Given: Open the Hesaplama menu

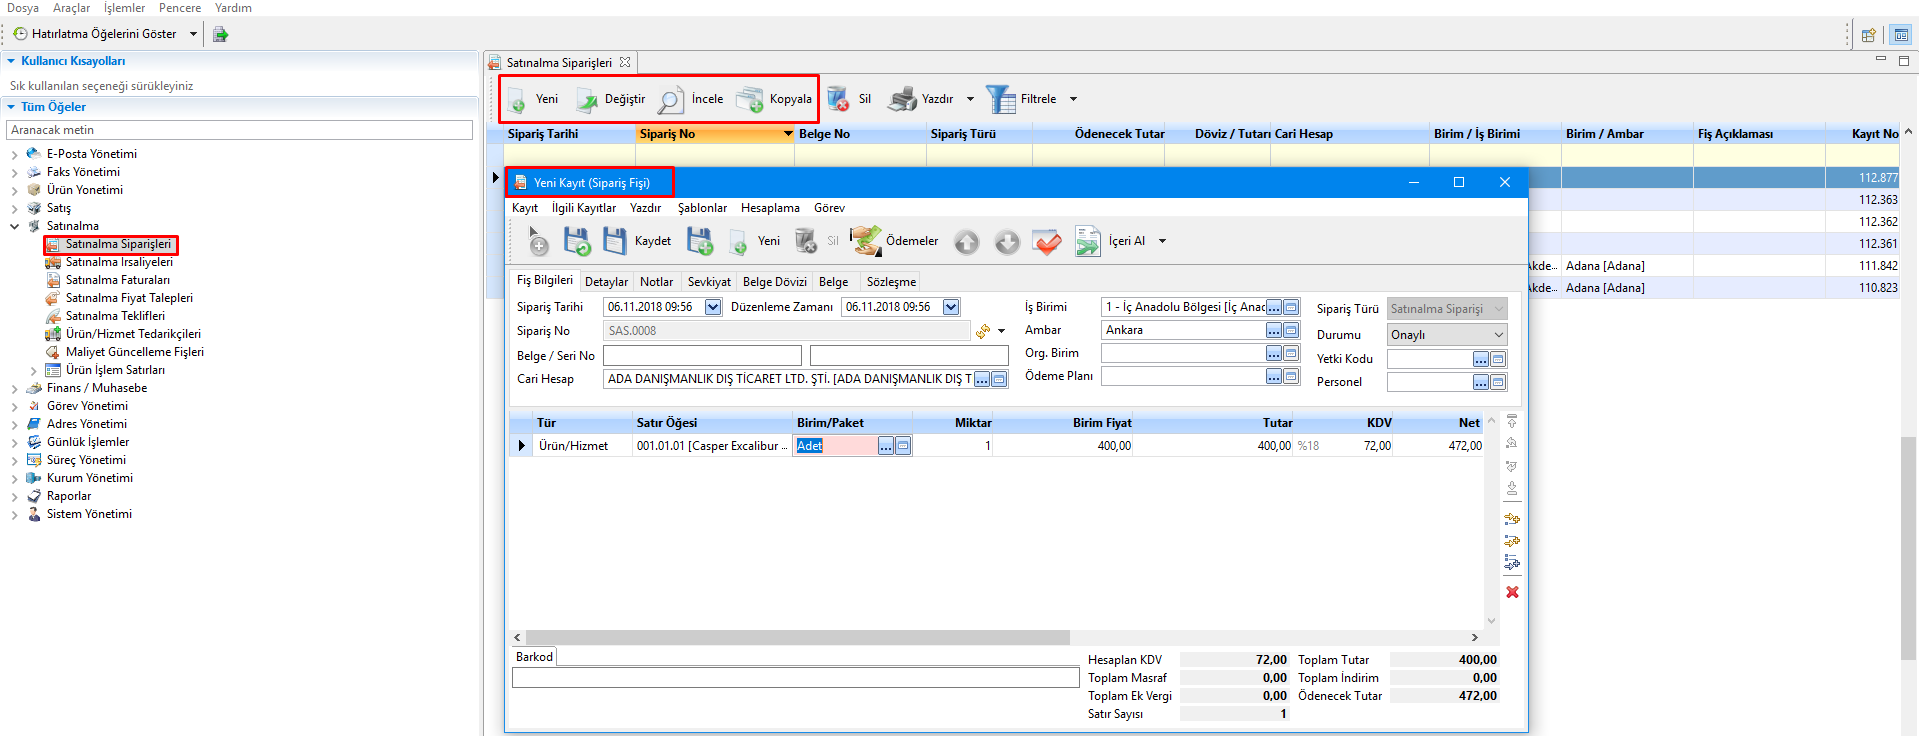Looking at the screenshot, I should point(770,208).
